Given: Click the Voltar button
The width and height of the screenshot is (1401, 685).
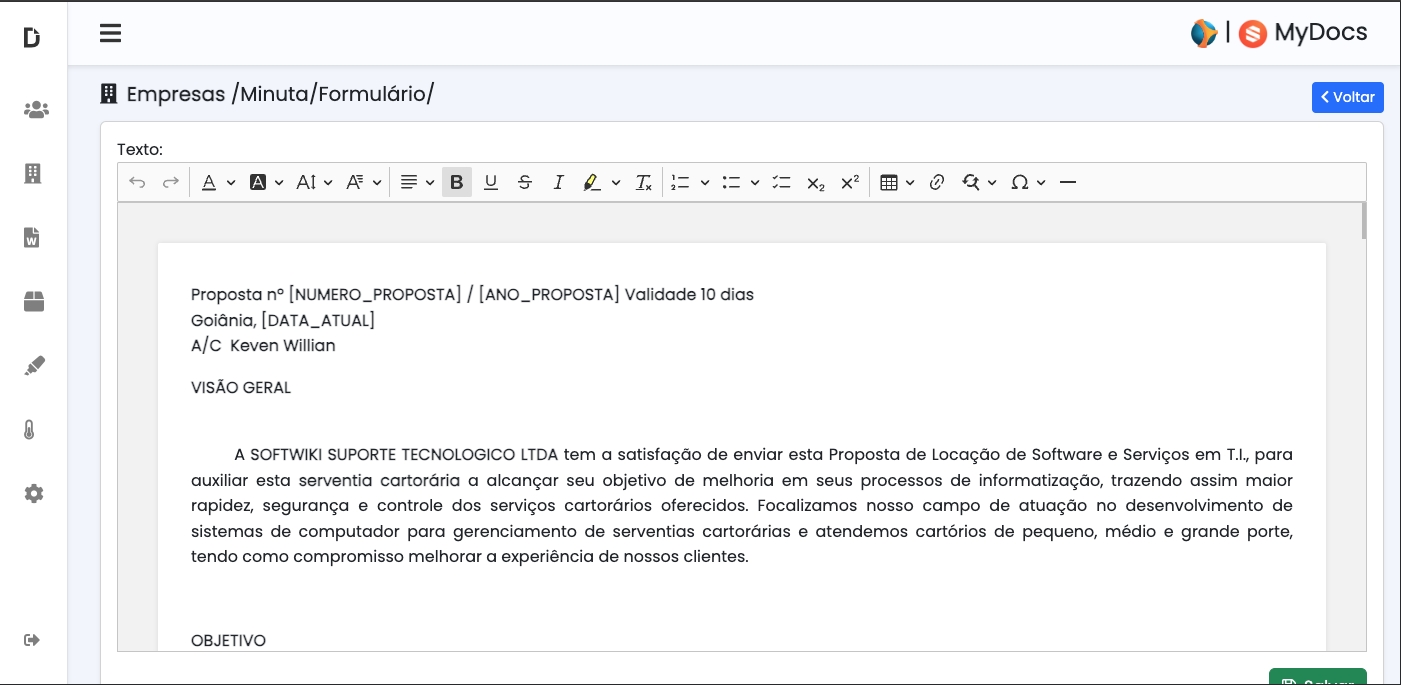Looking at the screenshot, I should [1347, 97].
